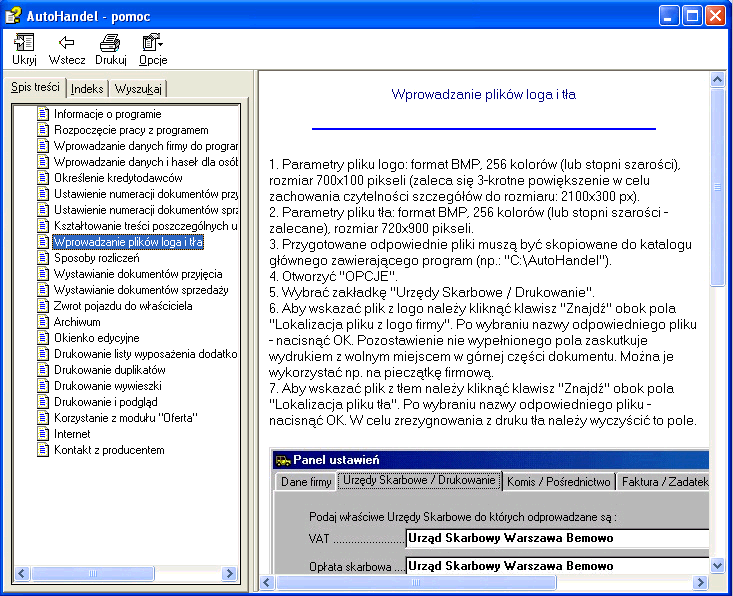The width and height of the screenshot is (733, 596).
Task: Click page icon next to 'Drukowanie duplikatów'
Action: 43,370
